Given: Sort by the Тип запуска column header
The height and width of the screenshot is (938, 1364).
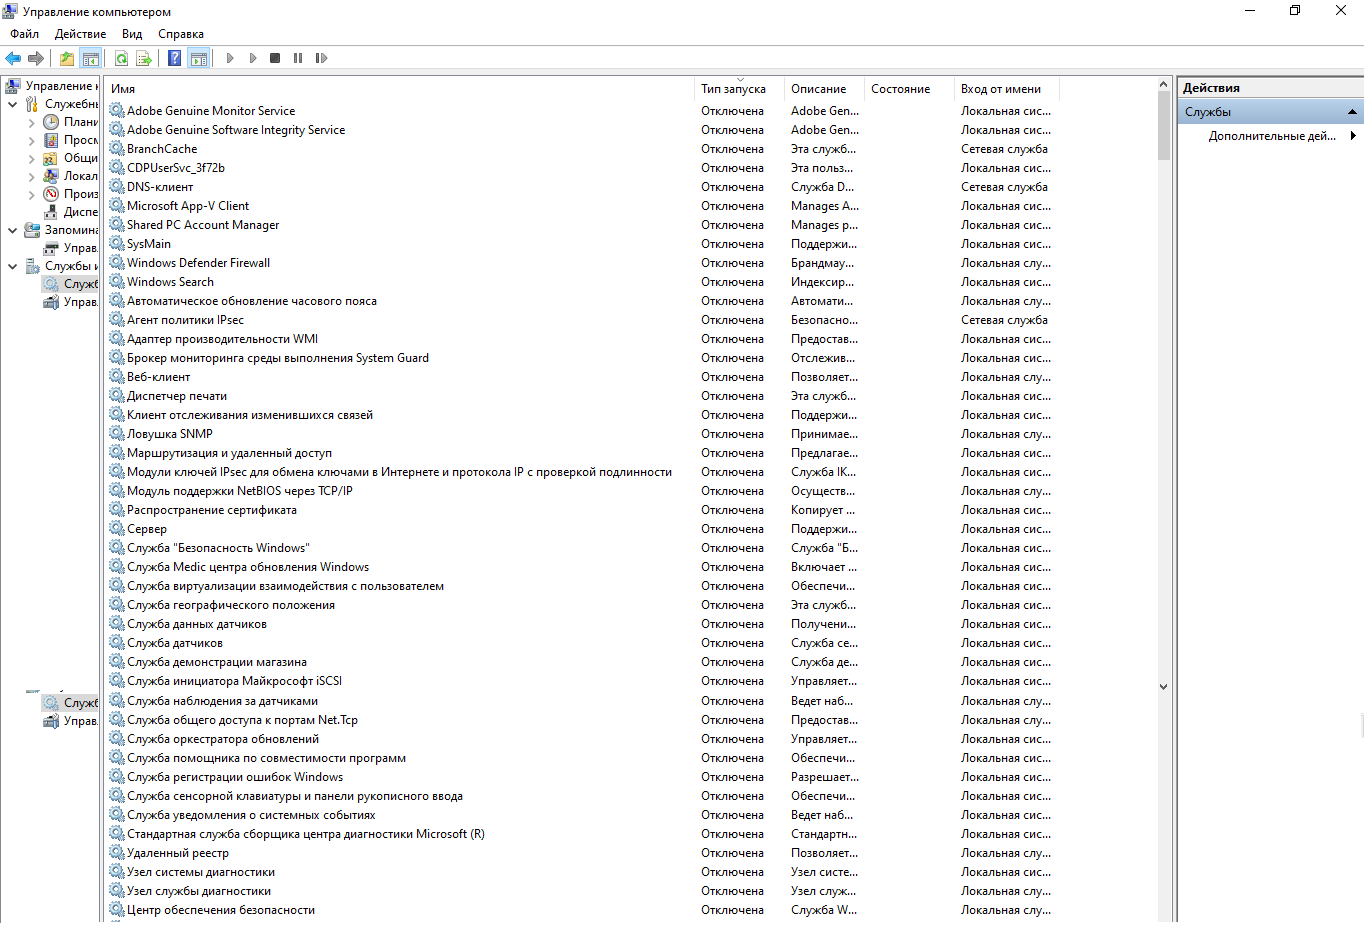Looking at the screenshot, I should click(x=733, y=89).
